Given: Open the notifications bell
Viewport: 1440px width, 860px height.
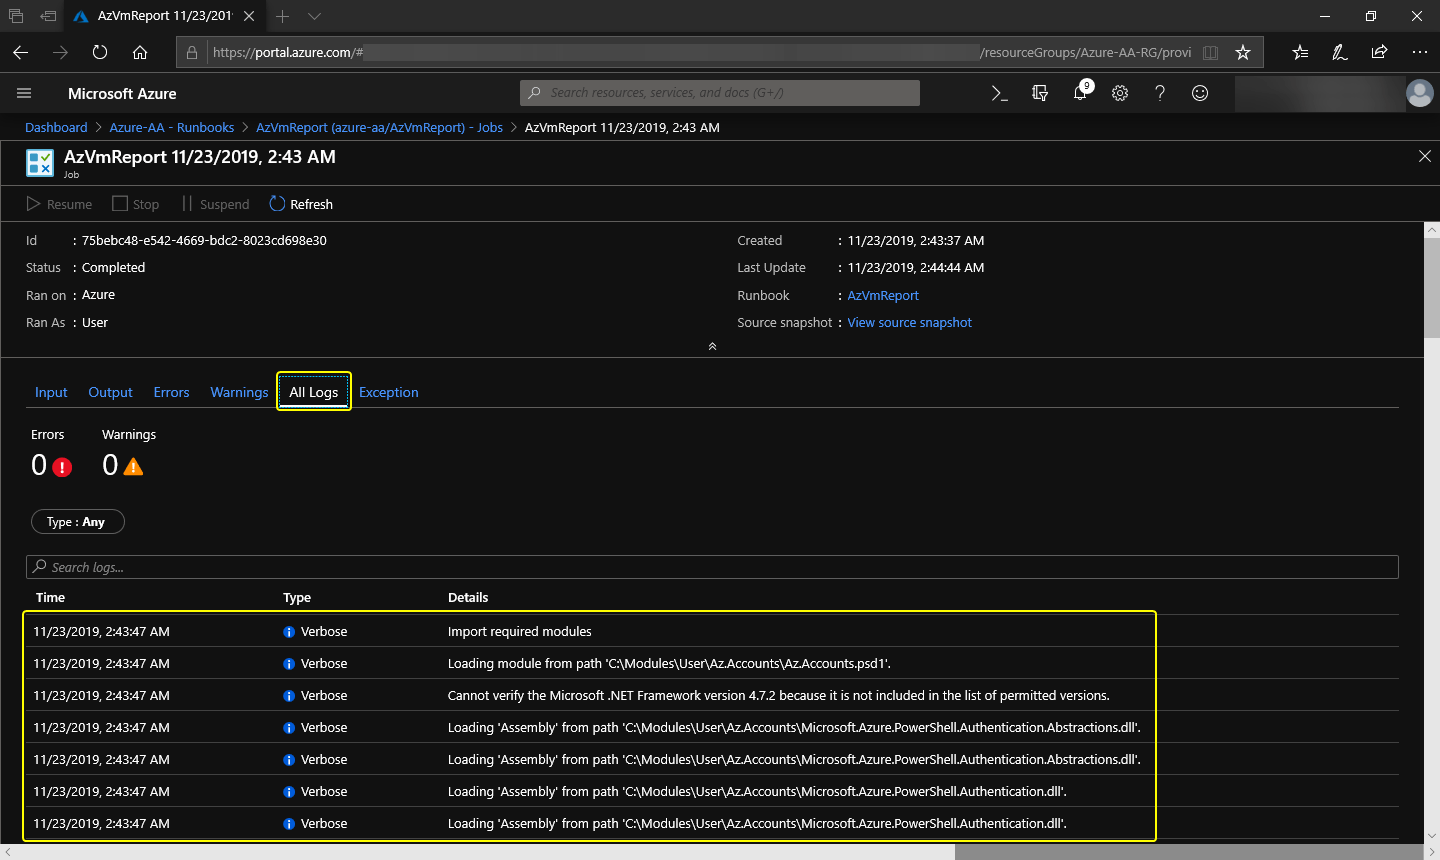Looking at the screenshot, I should coord(1080,93).
